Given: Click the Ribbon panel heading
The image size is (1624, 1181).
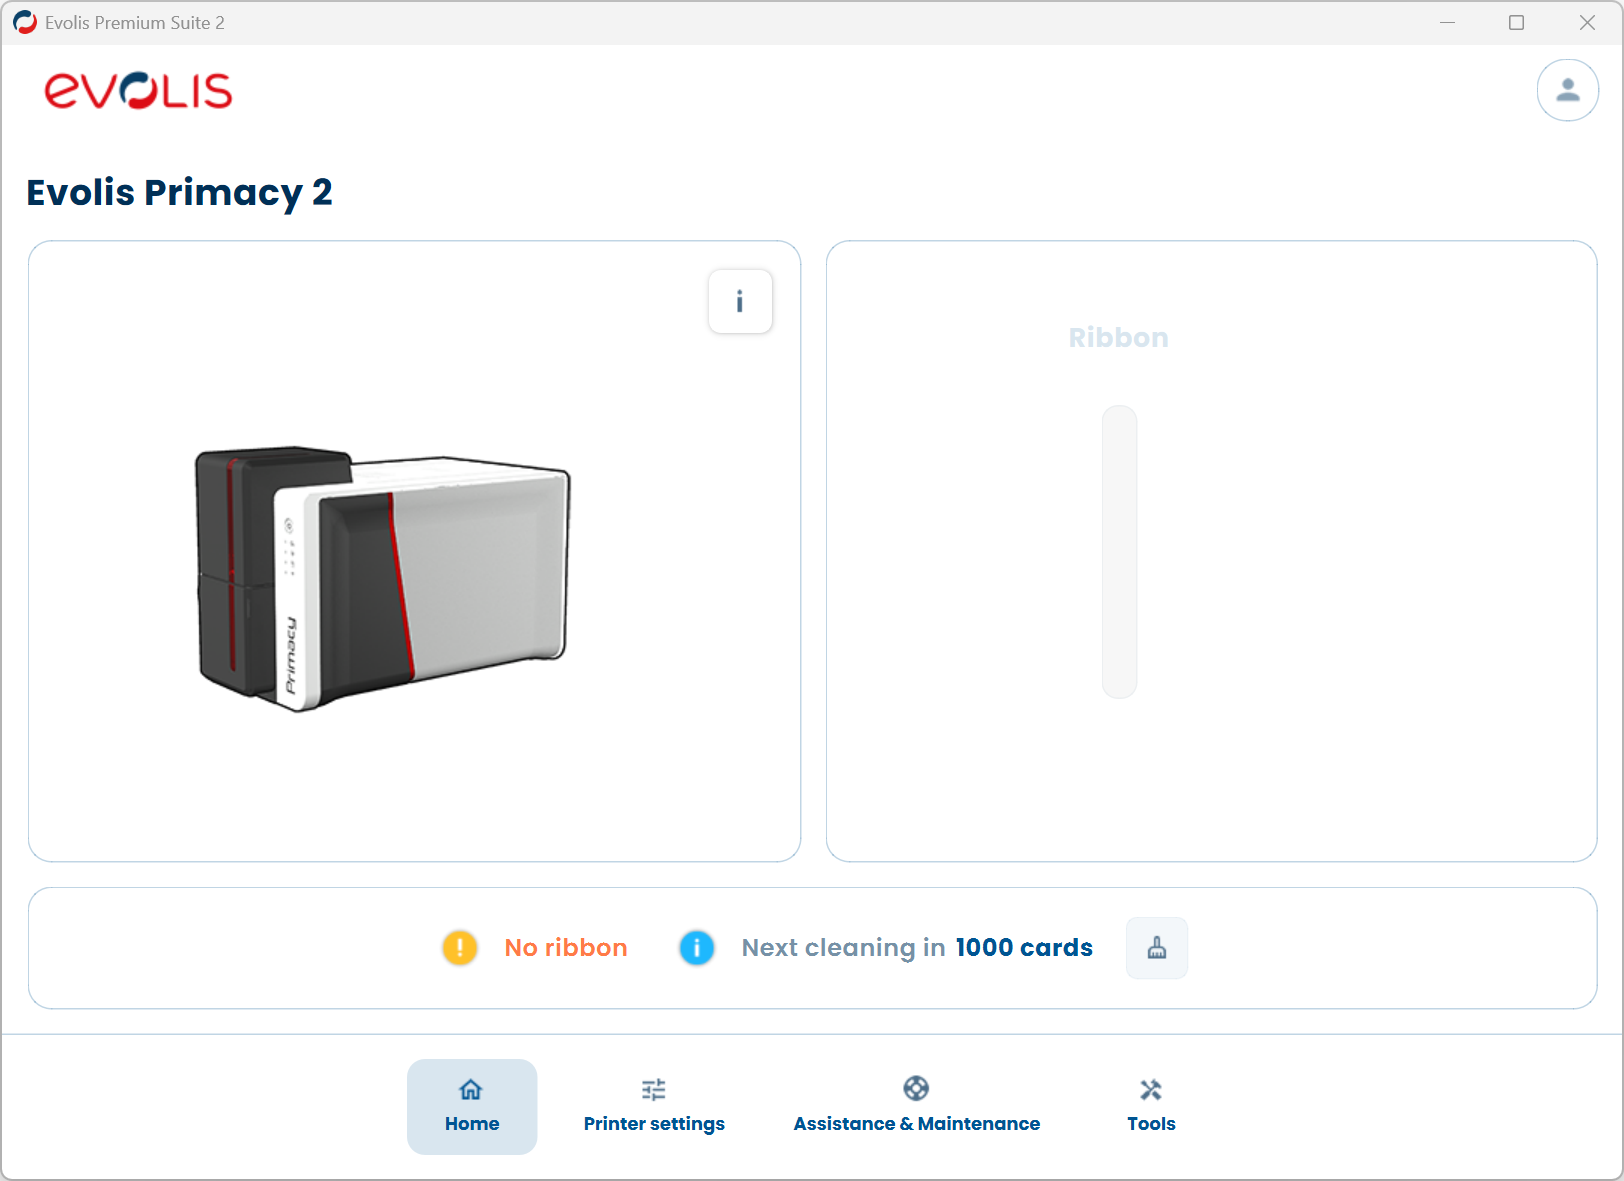Looking at the screenshot, I should pyautogui.click(x=1119, y=337).
